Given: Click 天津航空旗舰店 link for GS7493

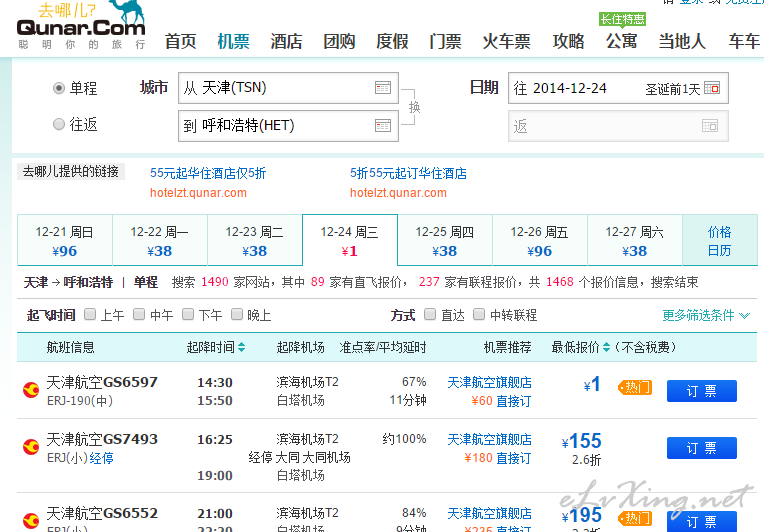Looking at the screenshot, I should tap(489, 439).
